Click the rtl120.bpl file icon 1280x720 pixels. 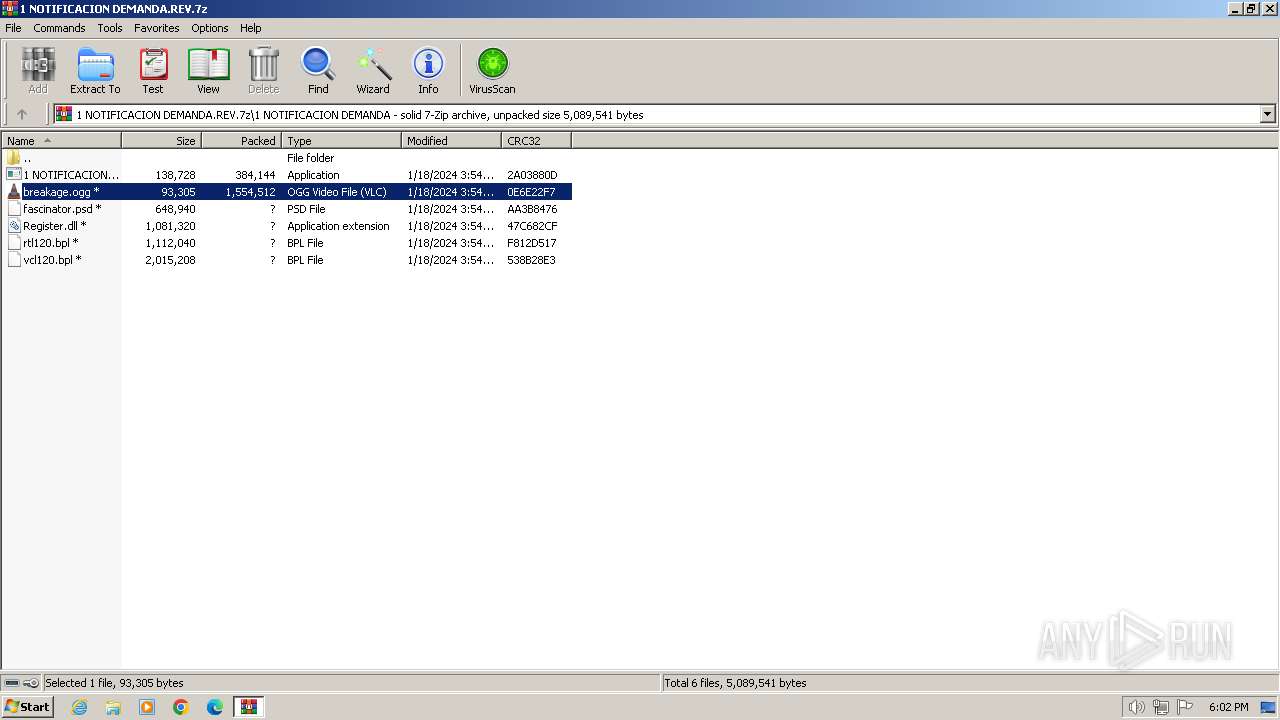14,243
